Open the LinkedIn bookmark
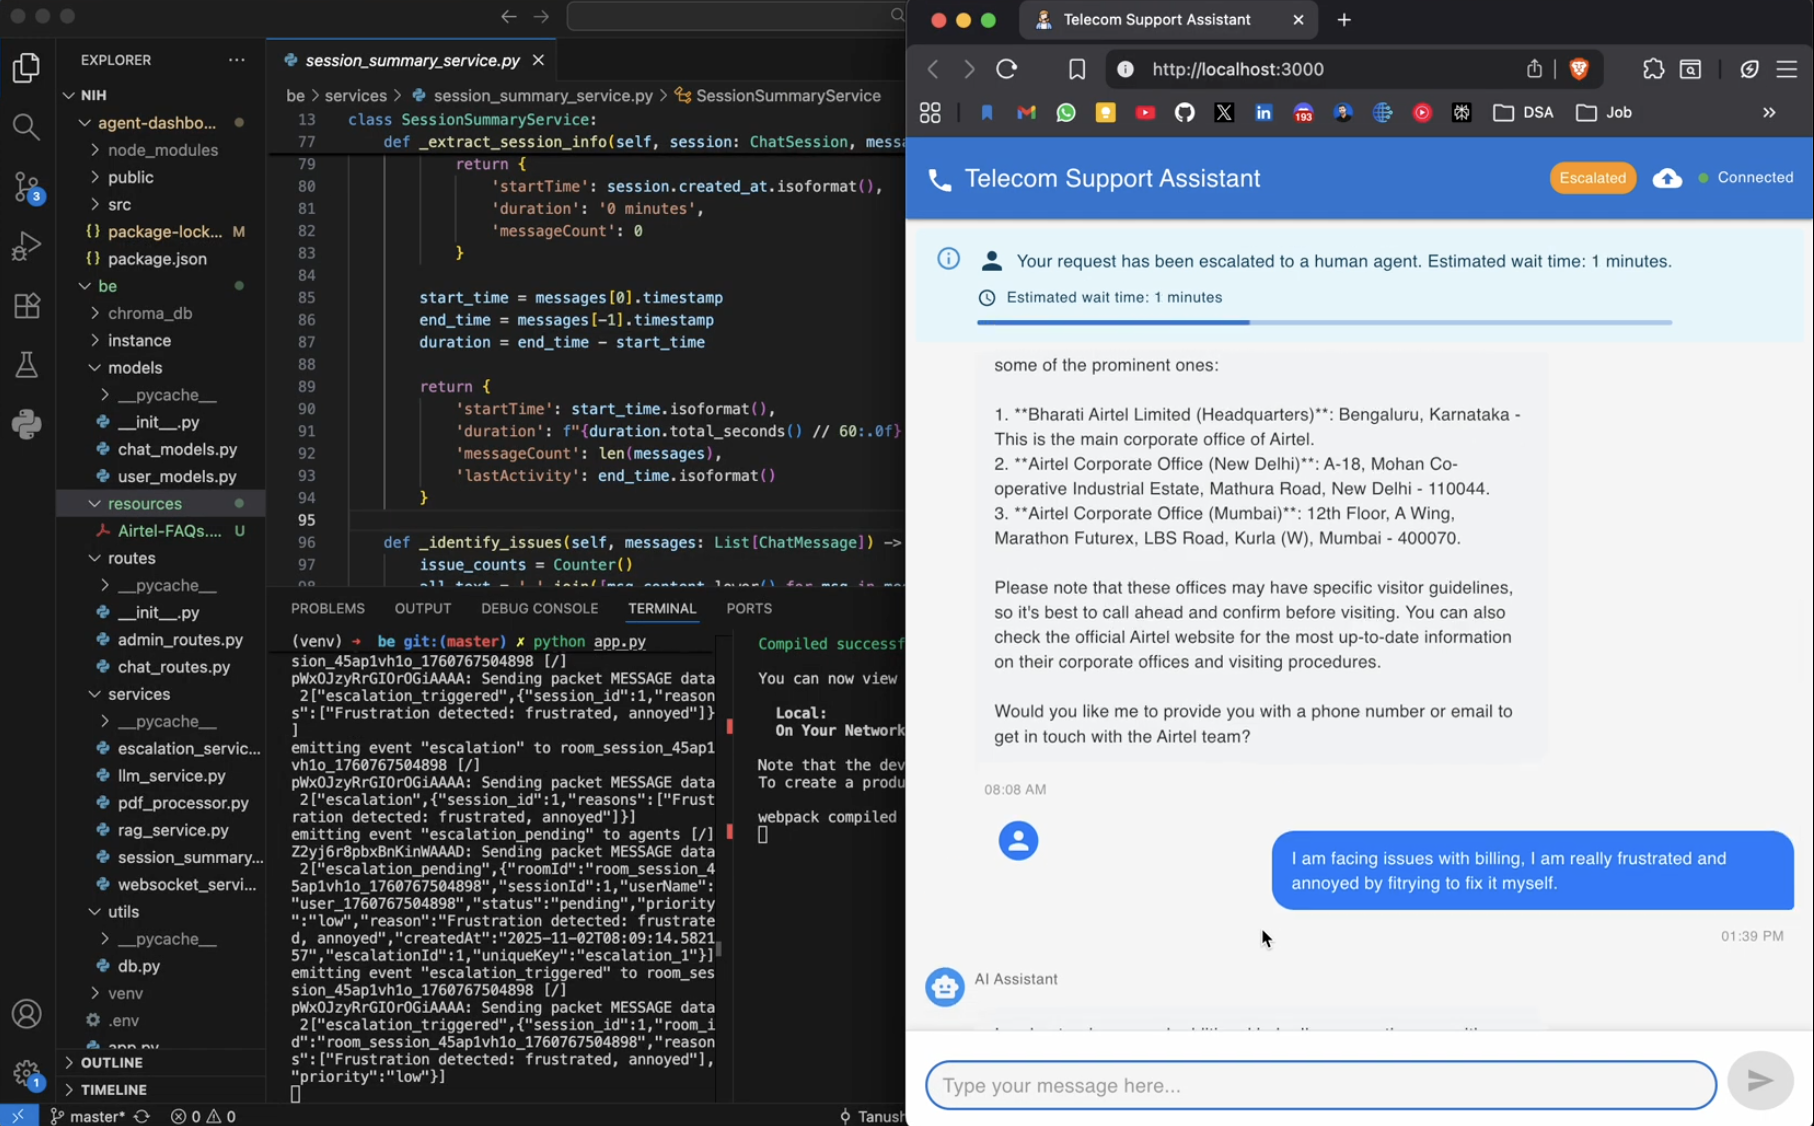 1264,113
